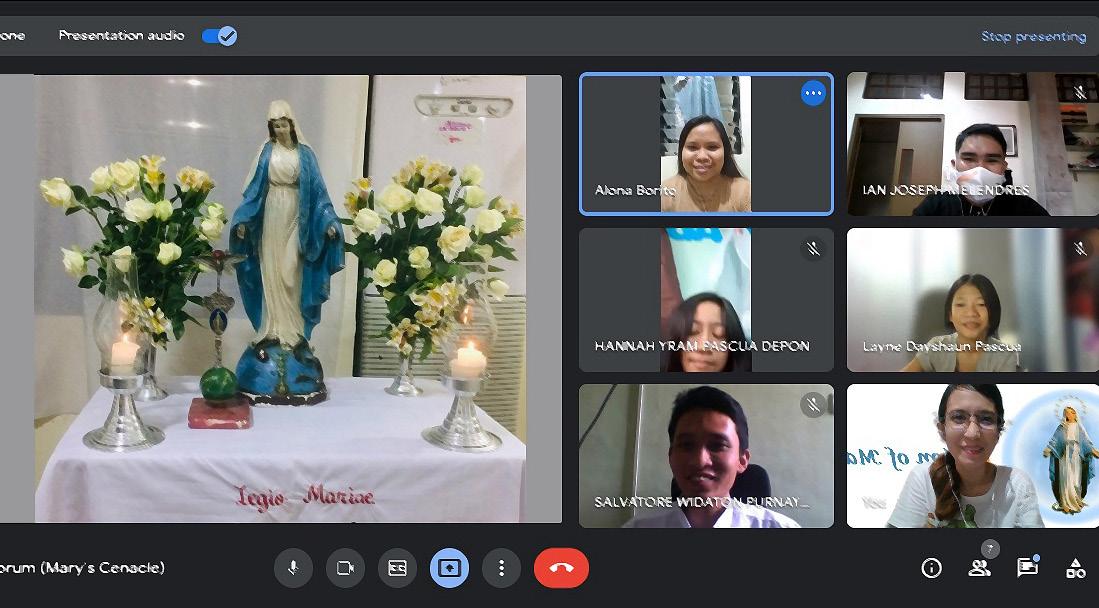Toggle the Presentation audio switch
Screen dimensions: 1099x608
[x=219, y=36]
